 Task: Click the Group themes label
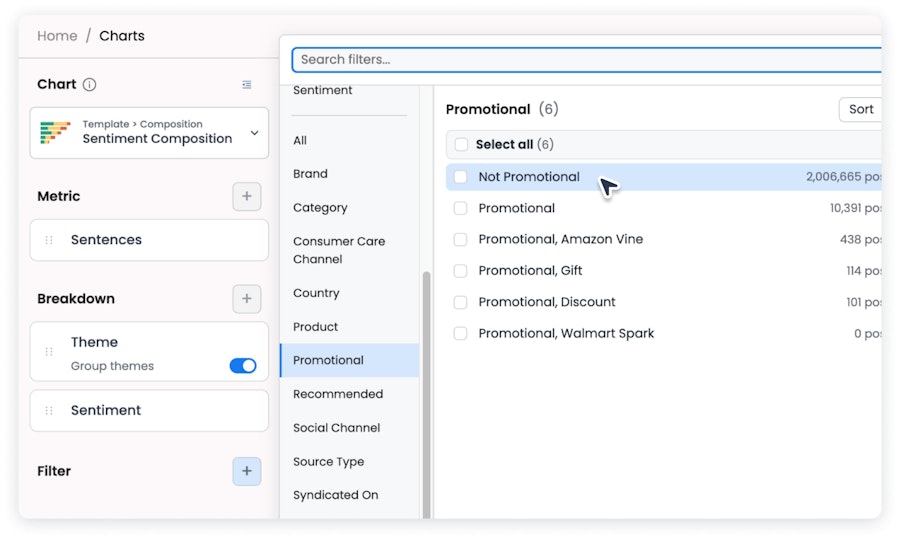(x=112, y=366)
